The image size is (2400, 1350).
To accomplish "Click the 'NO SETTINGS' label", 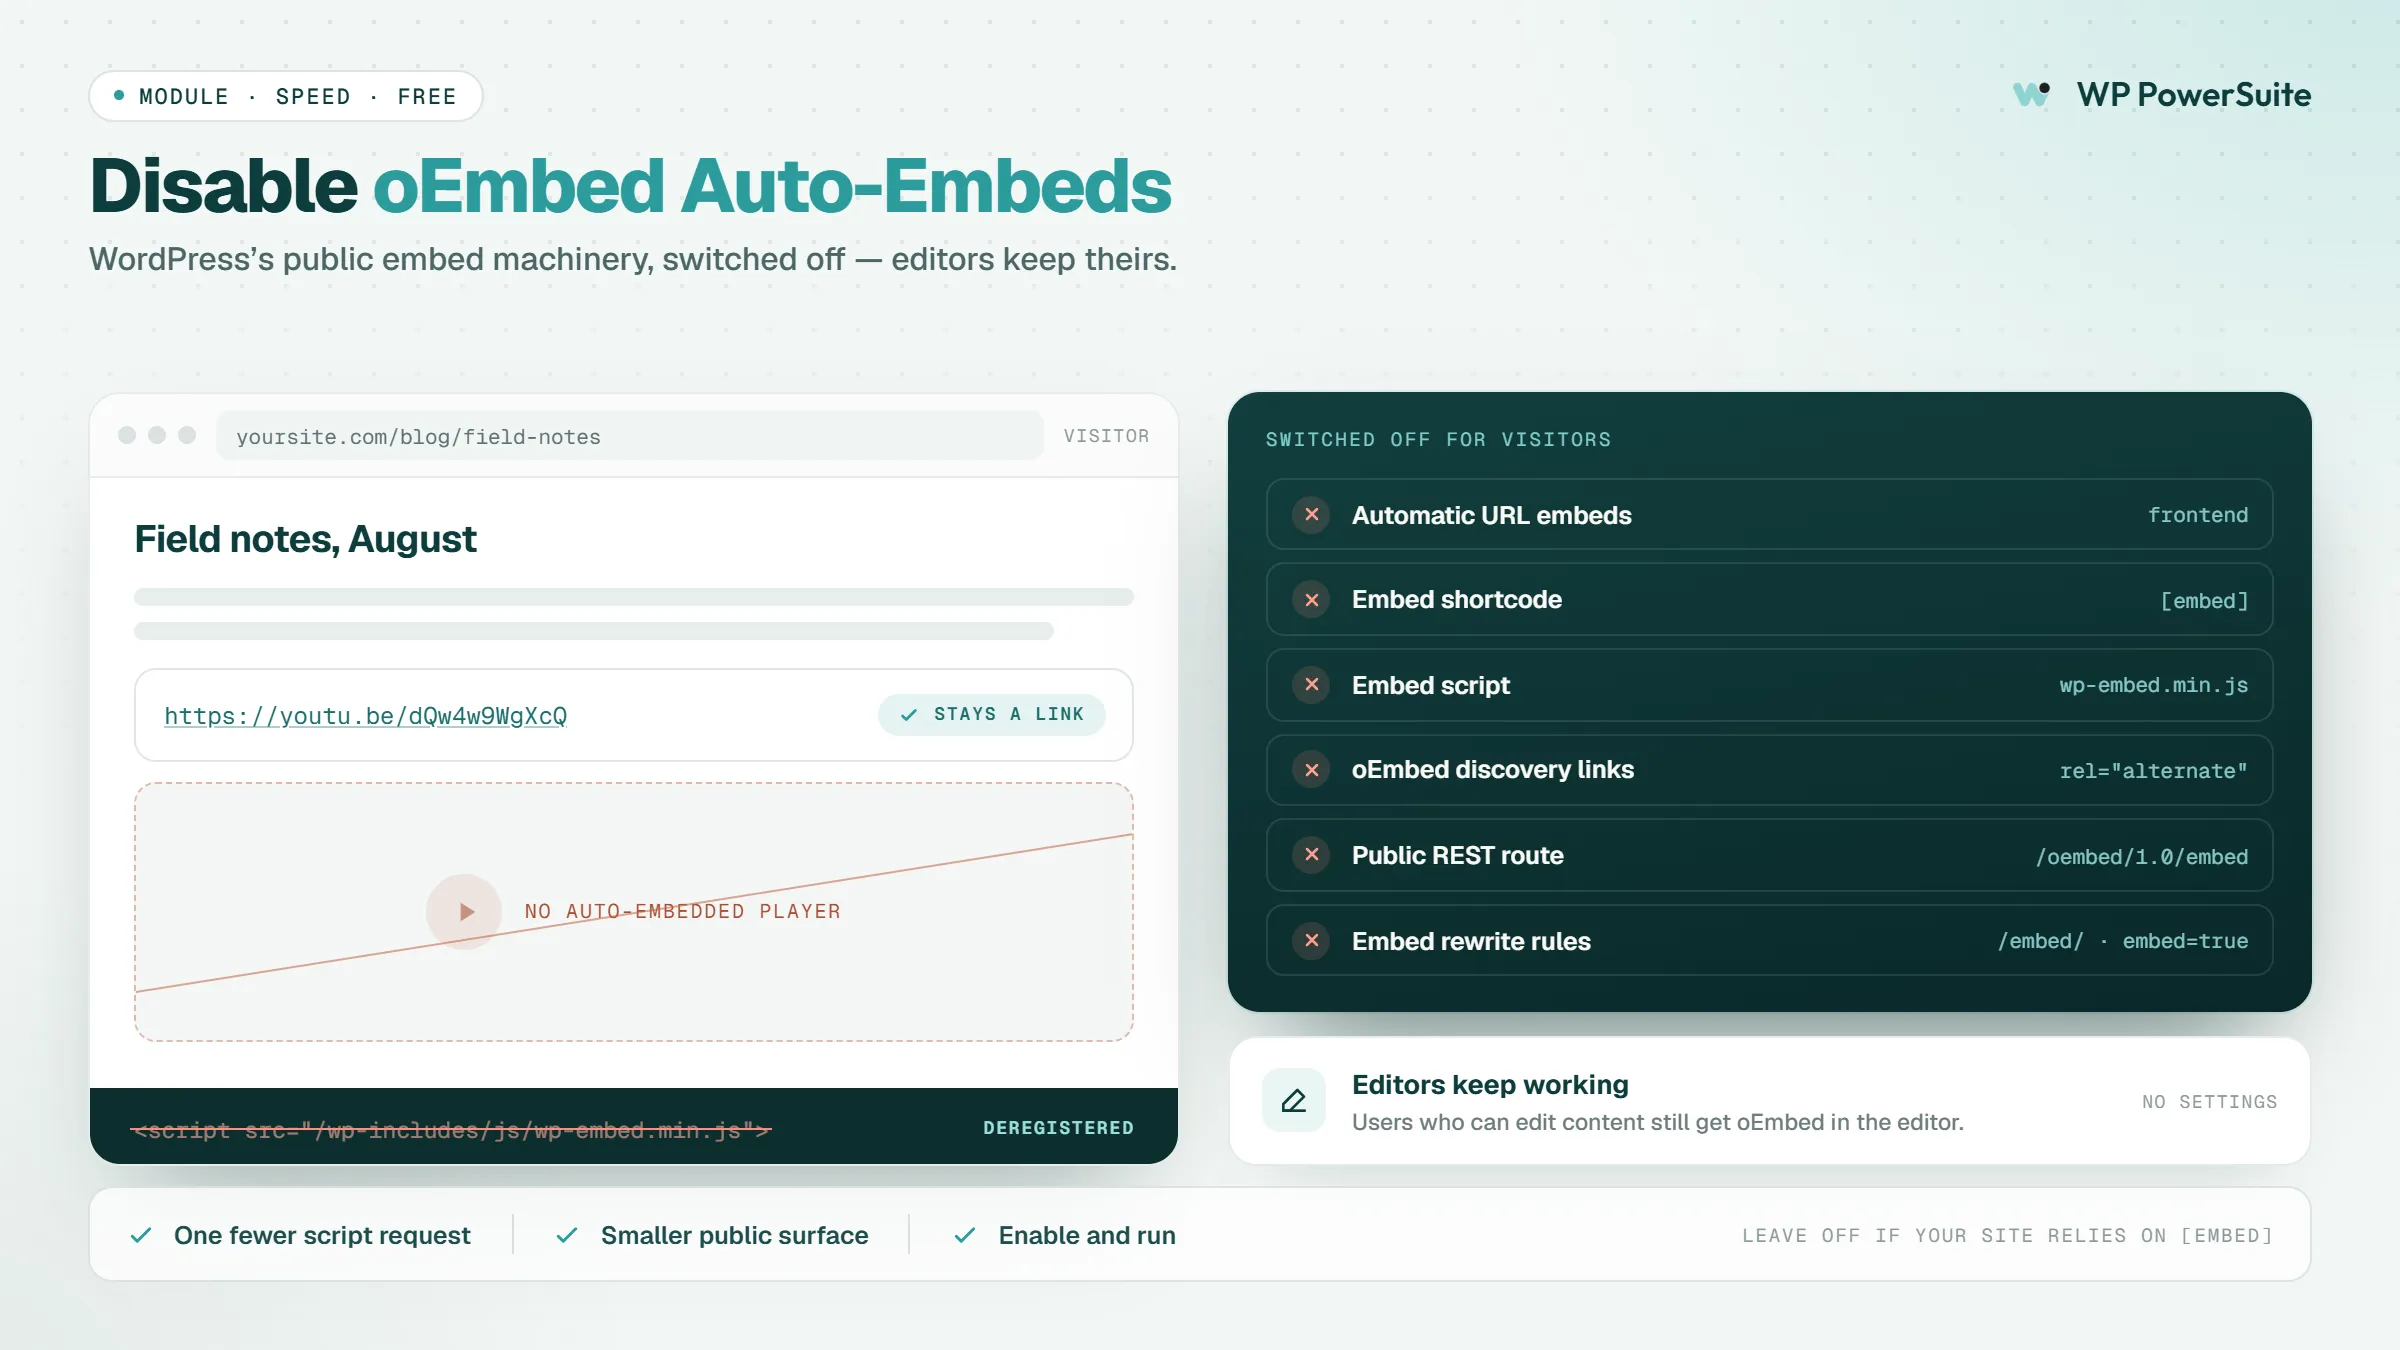I will coord(2210,1102).
